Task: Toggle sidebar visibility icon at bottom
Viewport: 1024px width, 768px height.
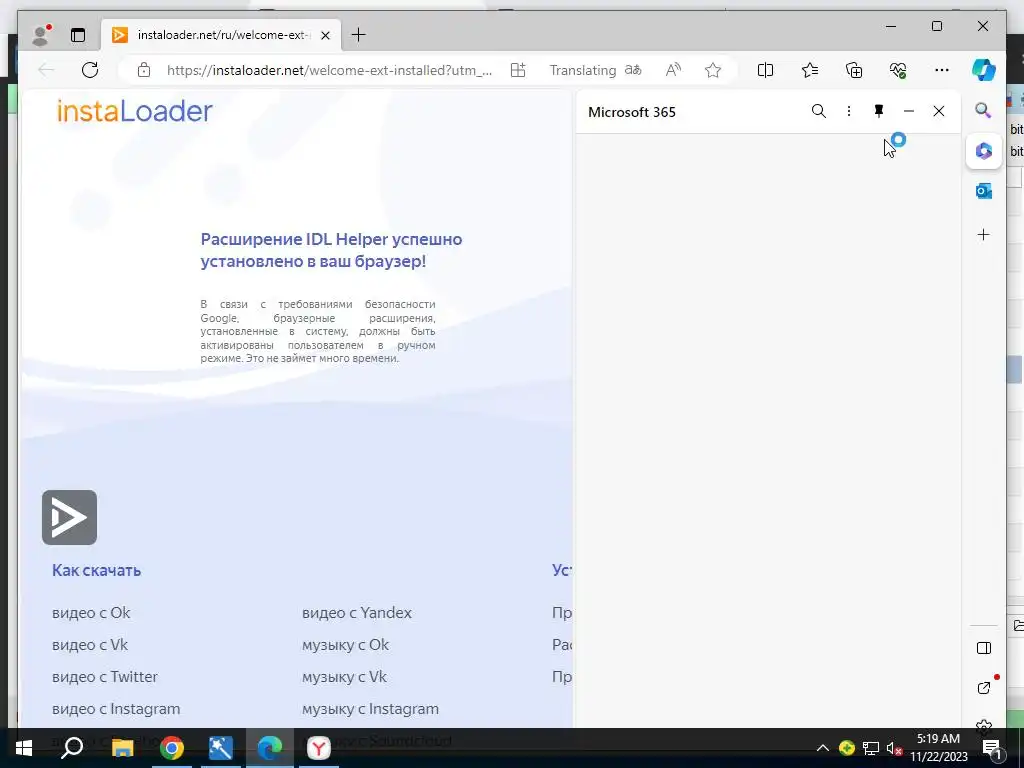Action: click(984, 648)
